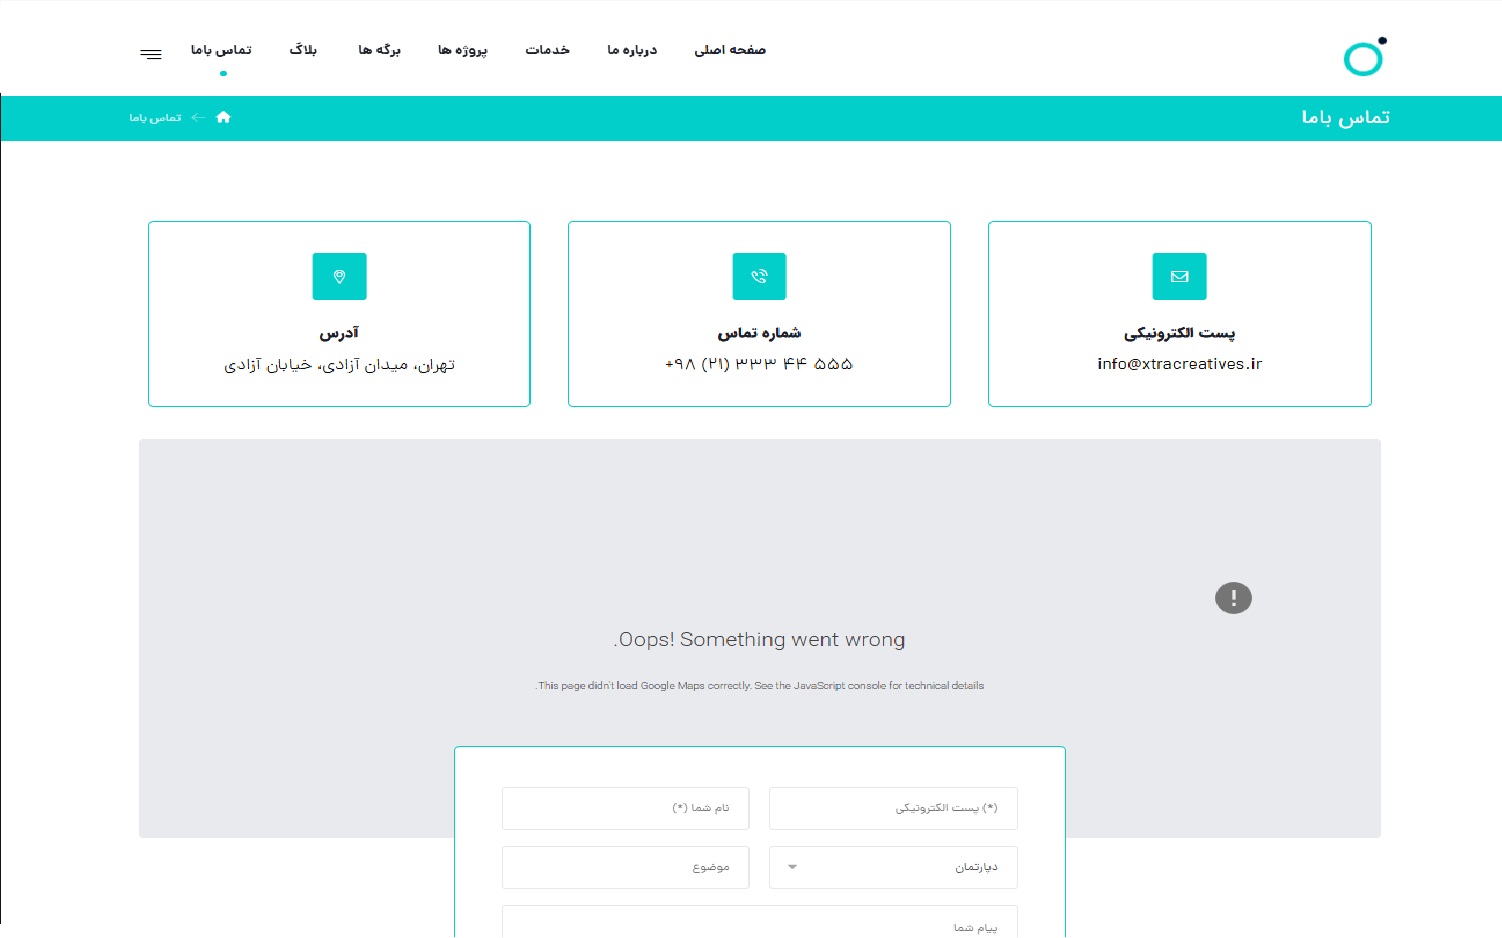Click the location pin address icon

point(340,276)
